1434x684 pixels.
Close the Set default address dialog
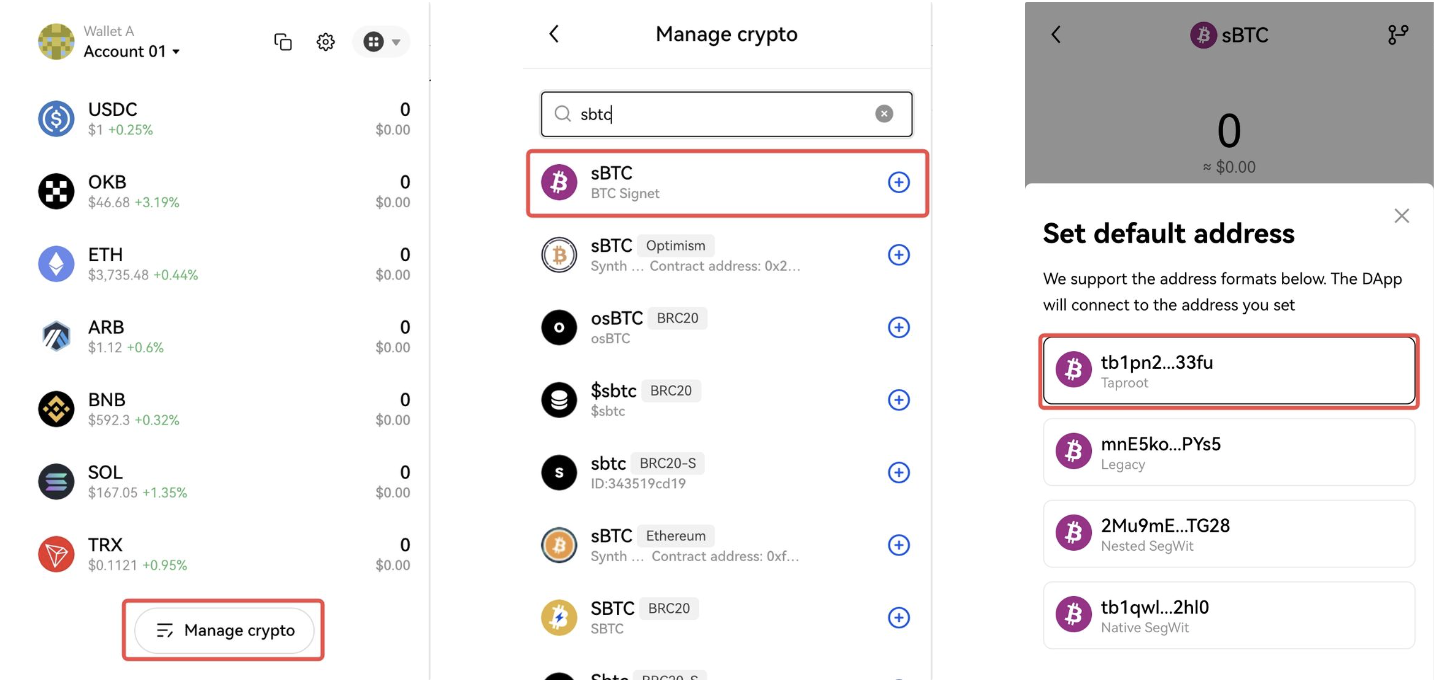click(x=1402, y=216)
